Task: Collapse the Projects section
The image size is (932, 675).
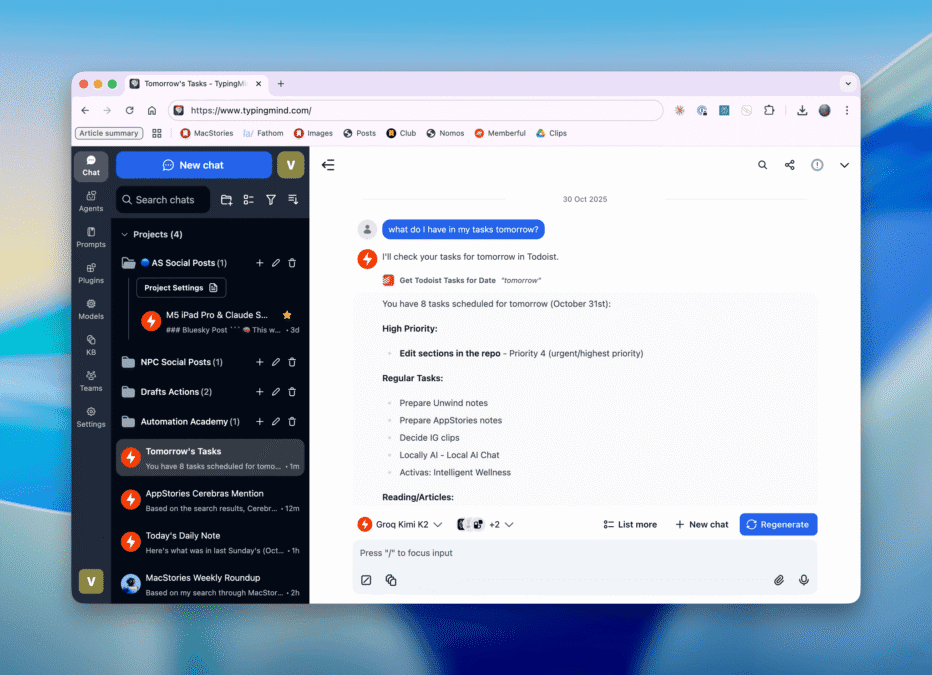Action: click(124, 235)
